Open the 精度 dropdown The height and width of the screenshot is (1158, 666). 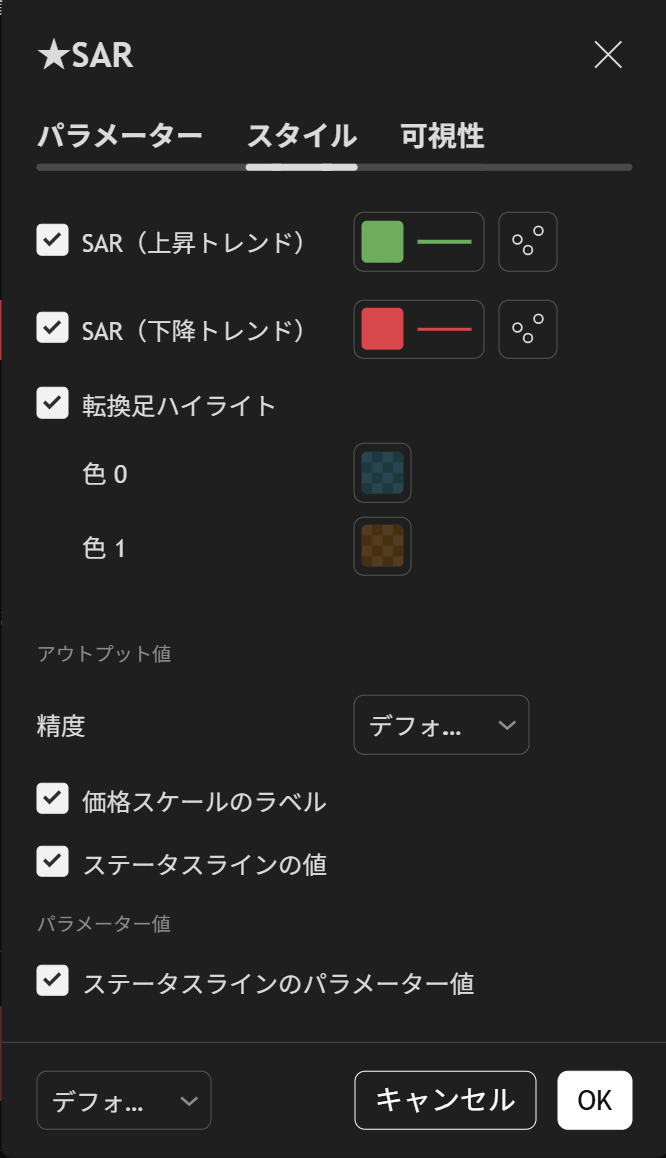tap(441, 725)
